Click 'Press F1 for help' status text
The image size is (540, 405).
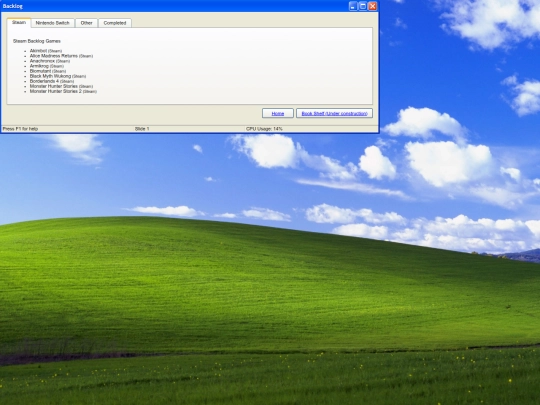20,129
